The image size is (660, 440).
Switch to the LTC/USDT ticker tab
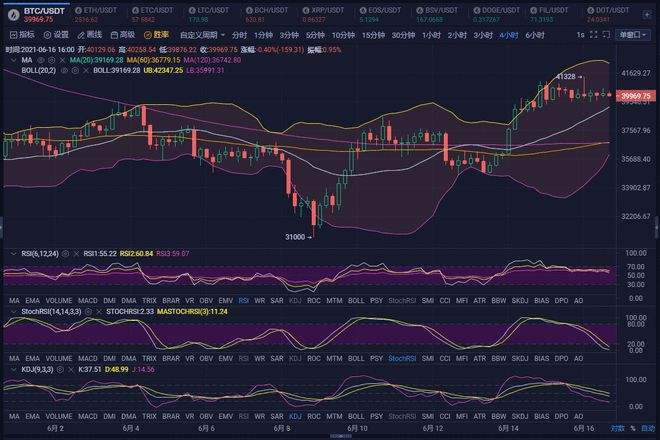pos(209,15)
